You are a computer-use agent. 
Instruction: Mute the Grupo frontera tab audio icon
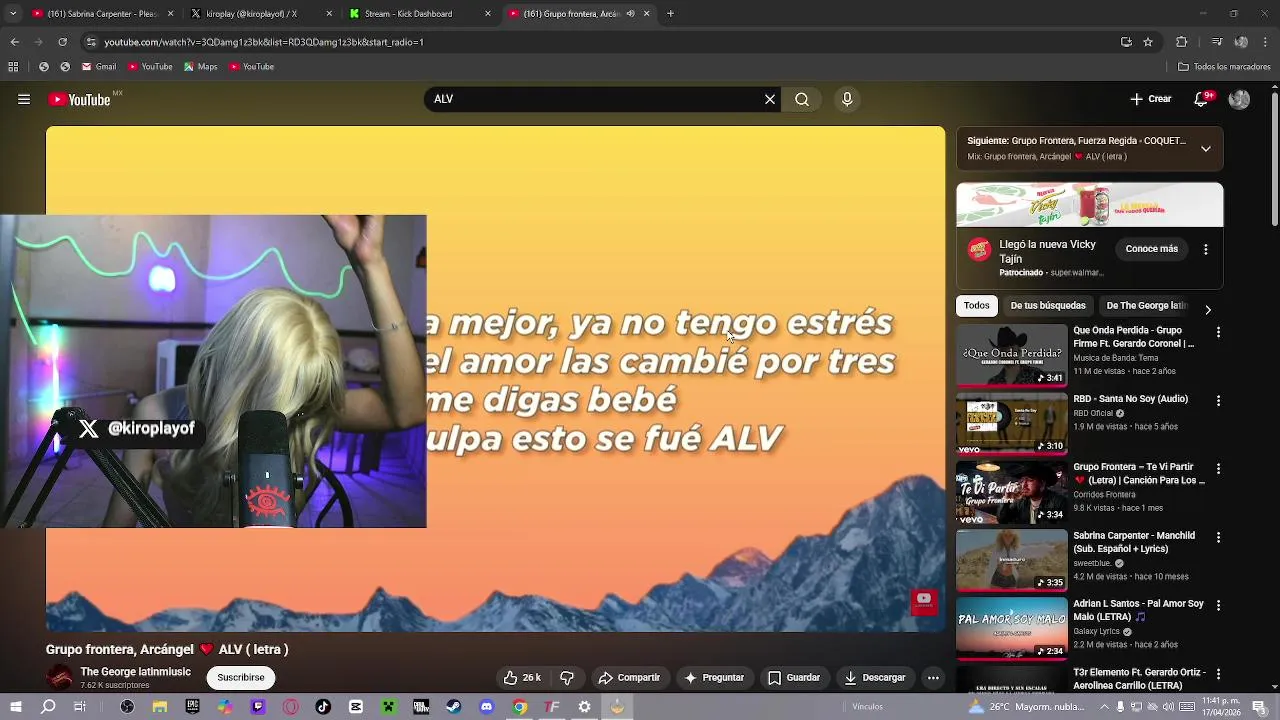point(630,14)
